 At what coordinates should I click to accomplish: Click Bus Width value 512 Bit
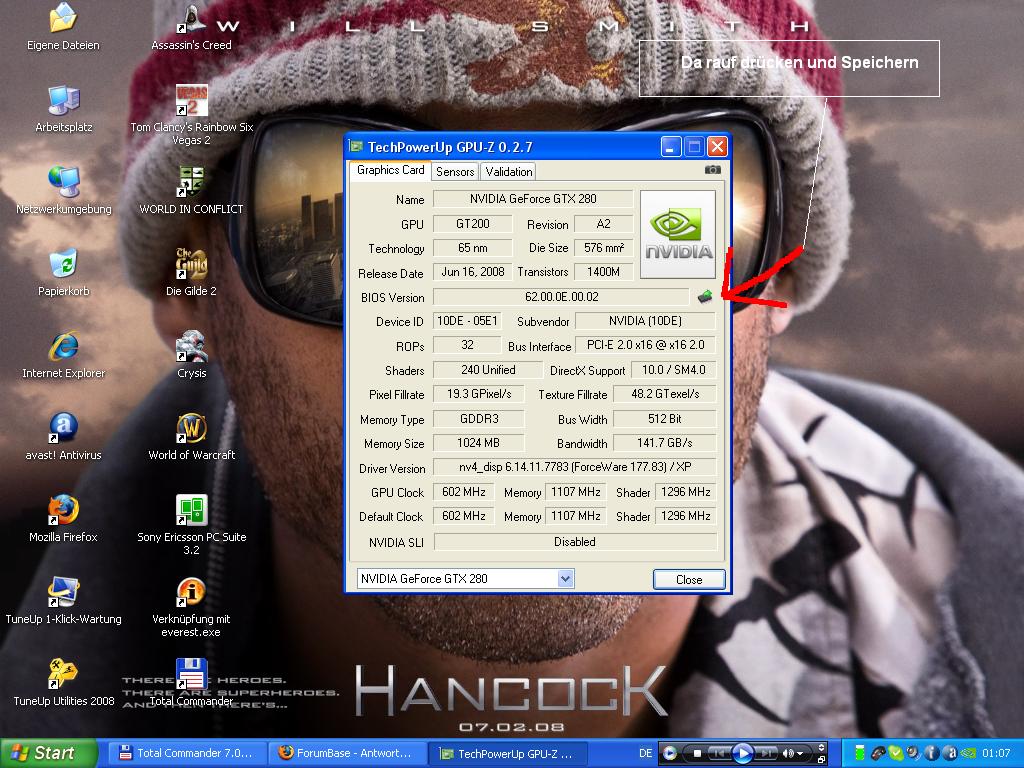tap(664, 419)
